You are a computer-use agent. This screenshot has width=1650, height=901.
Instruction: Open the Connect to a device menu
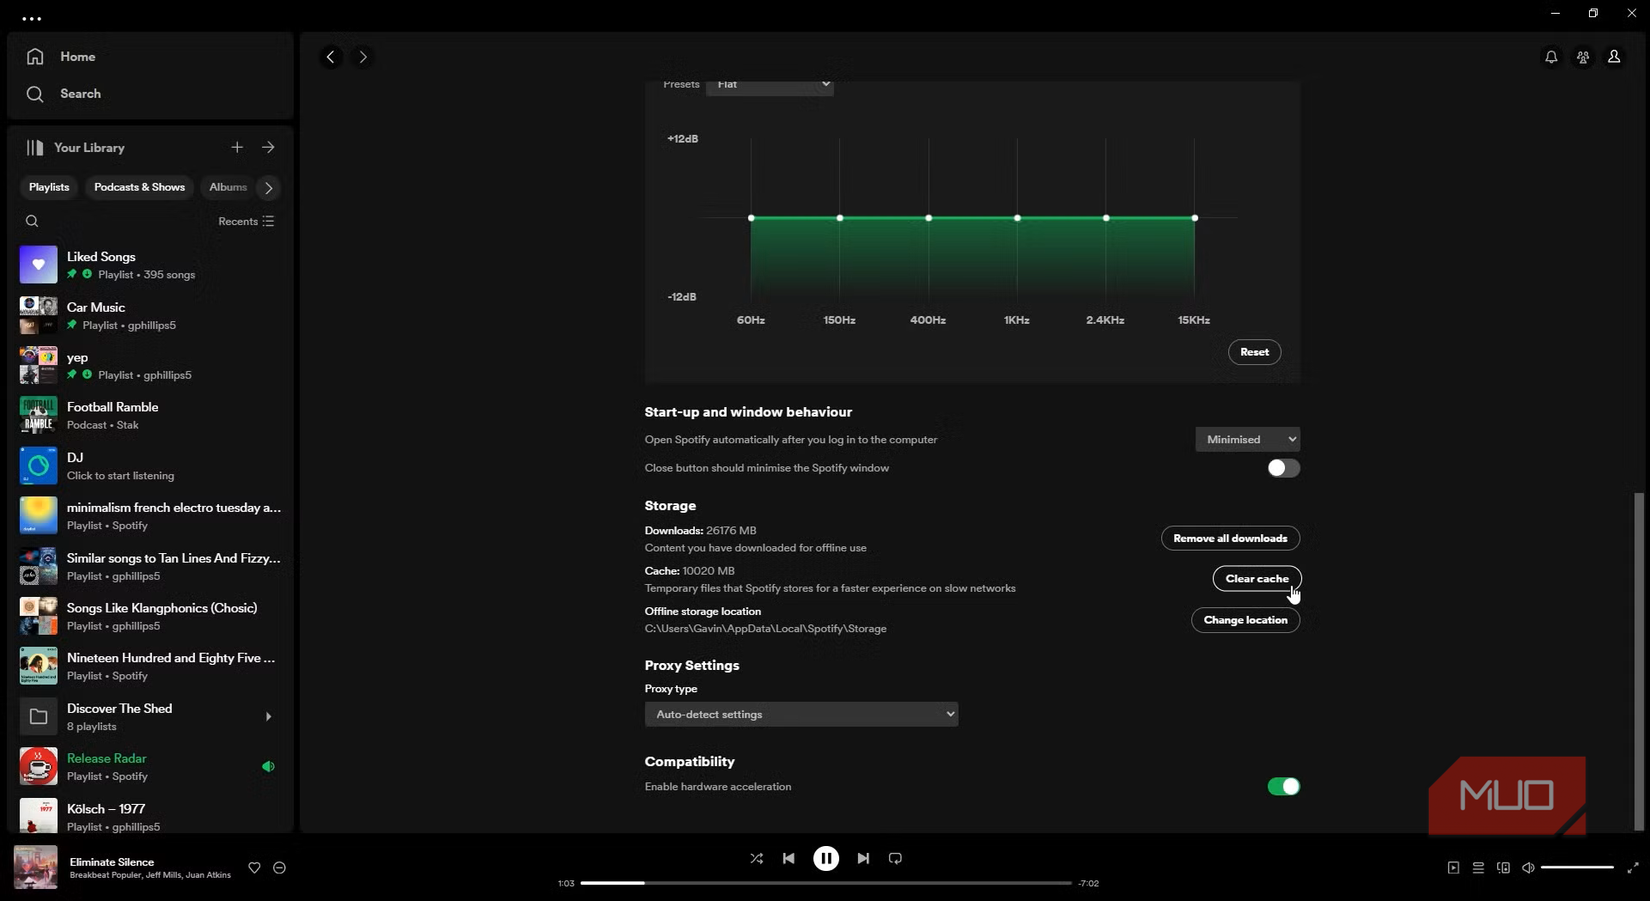tap(1503, 868)
